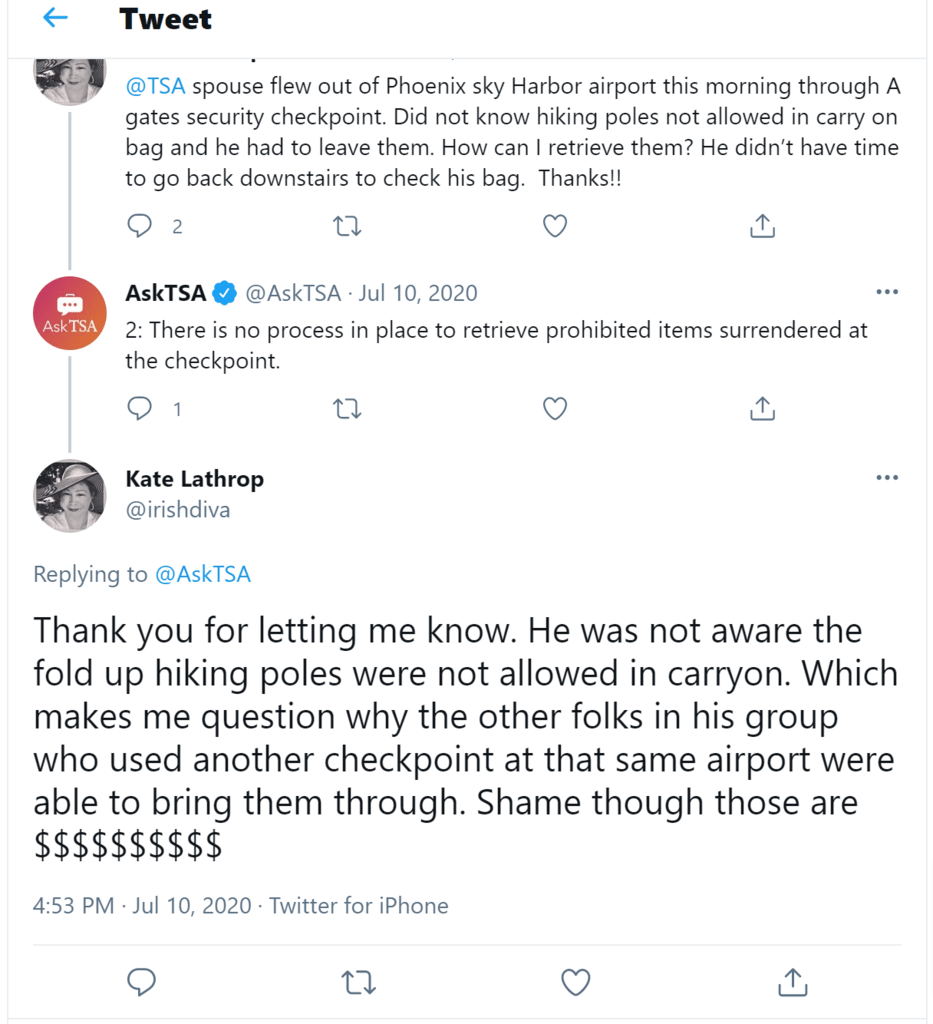The image size is (933, 1024).
Task: Share the AskTSA reply
Action: coord(762,409)
